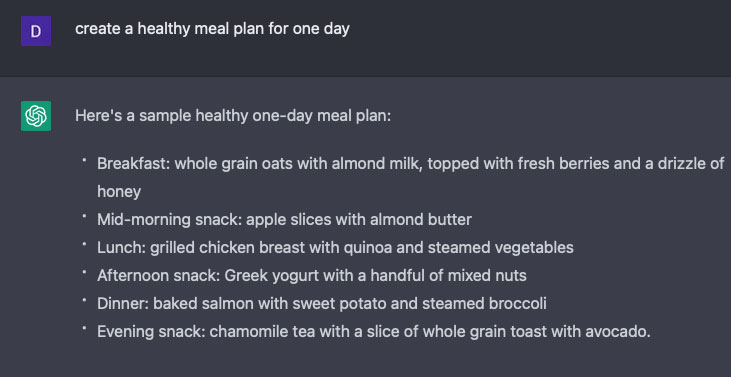
Task: Click the word 'Breakfast' in the list
Action: click(x=132, y=164)
